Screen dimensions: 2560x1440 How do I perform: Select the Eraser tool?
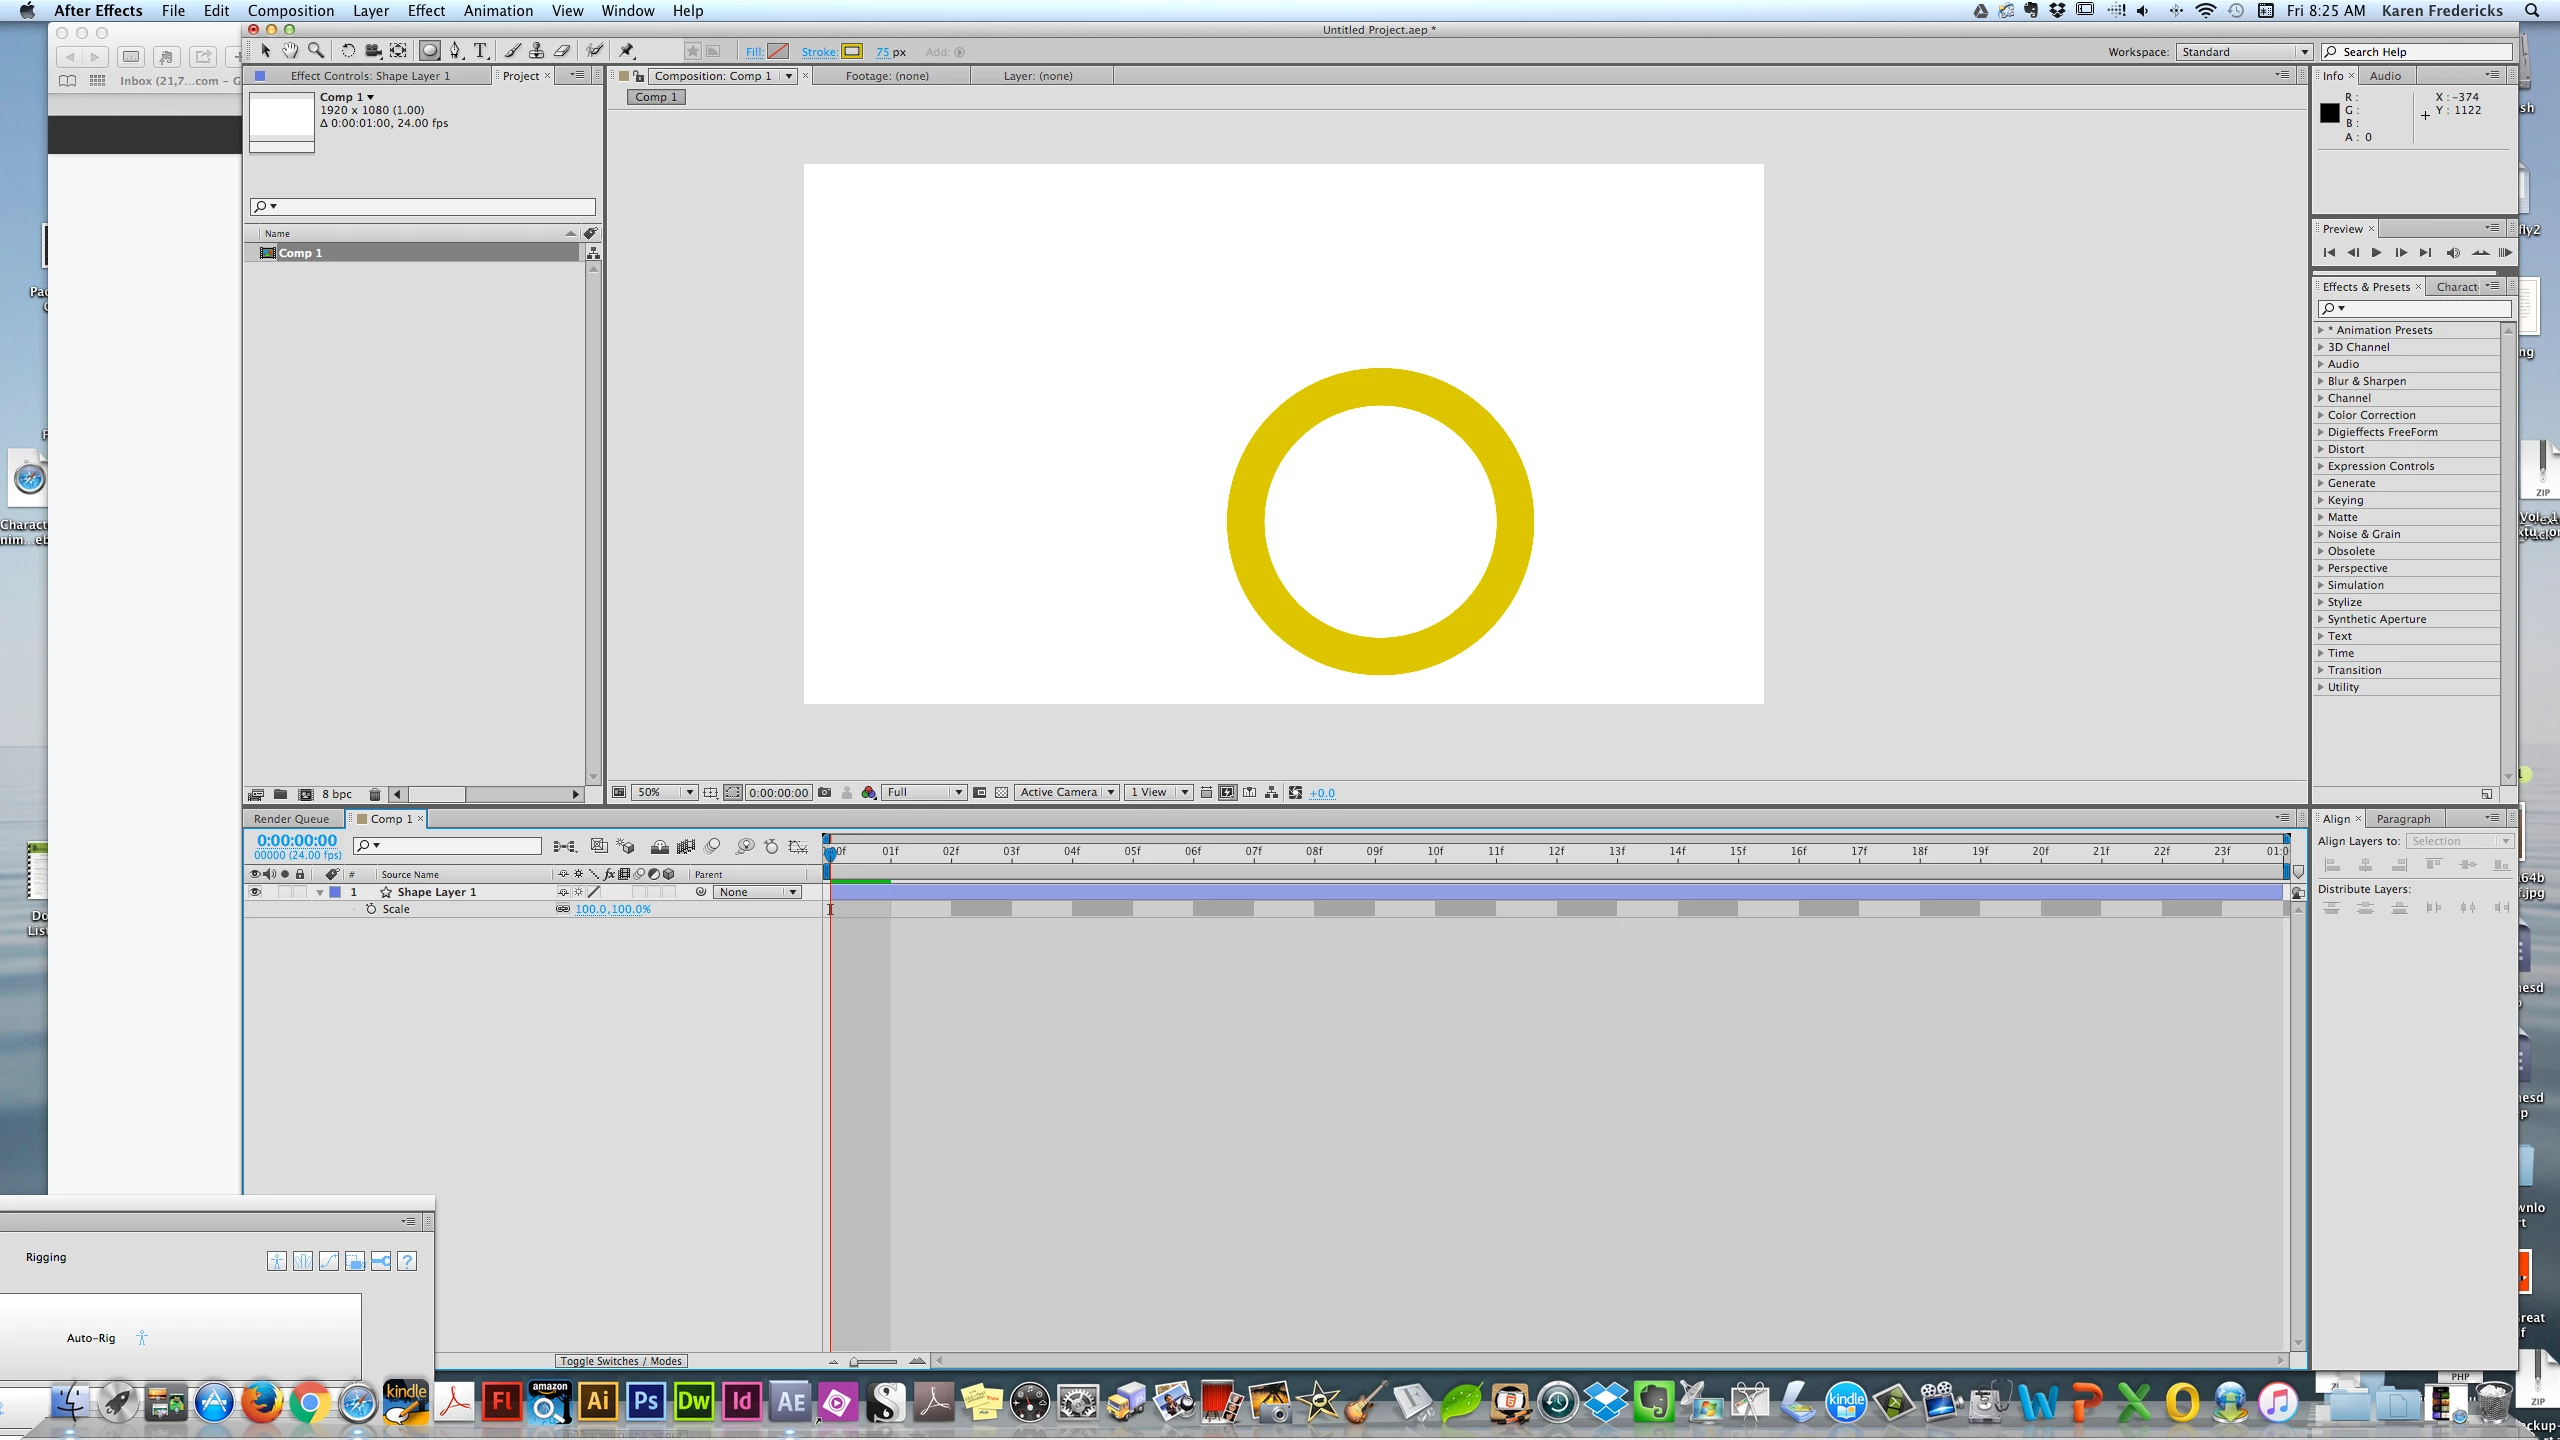[x=562, y=51]
